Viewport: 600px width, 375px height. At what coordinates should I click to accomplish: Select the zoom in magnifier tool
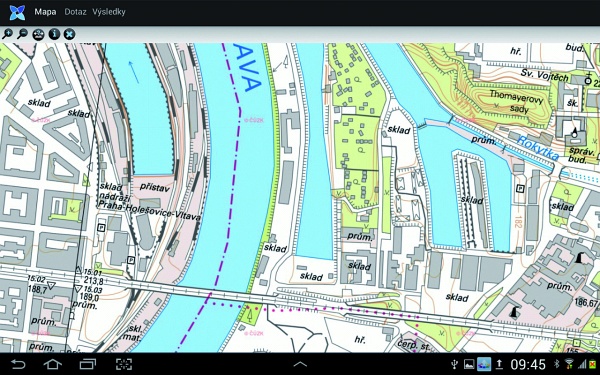point(7,34)
